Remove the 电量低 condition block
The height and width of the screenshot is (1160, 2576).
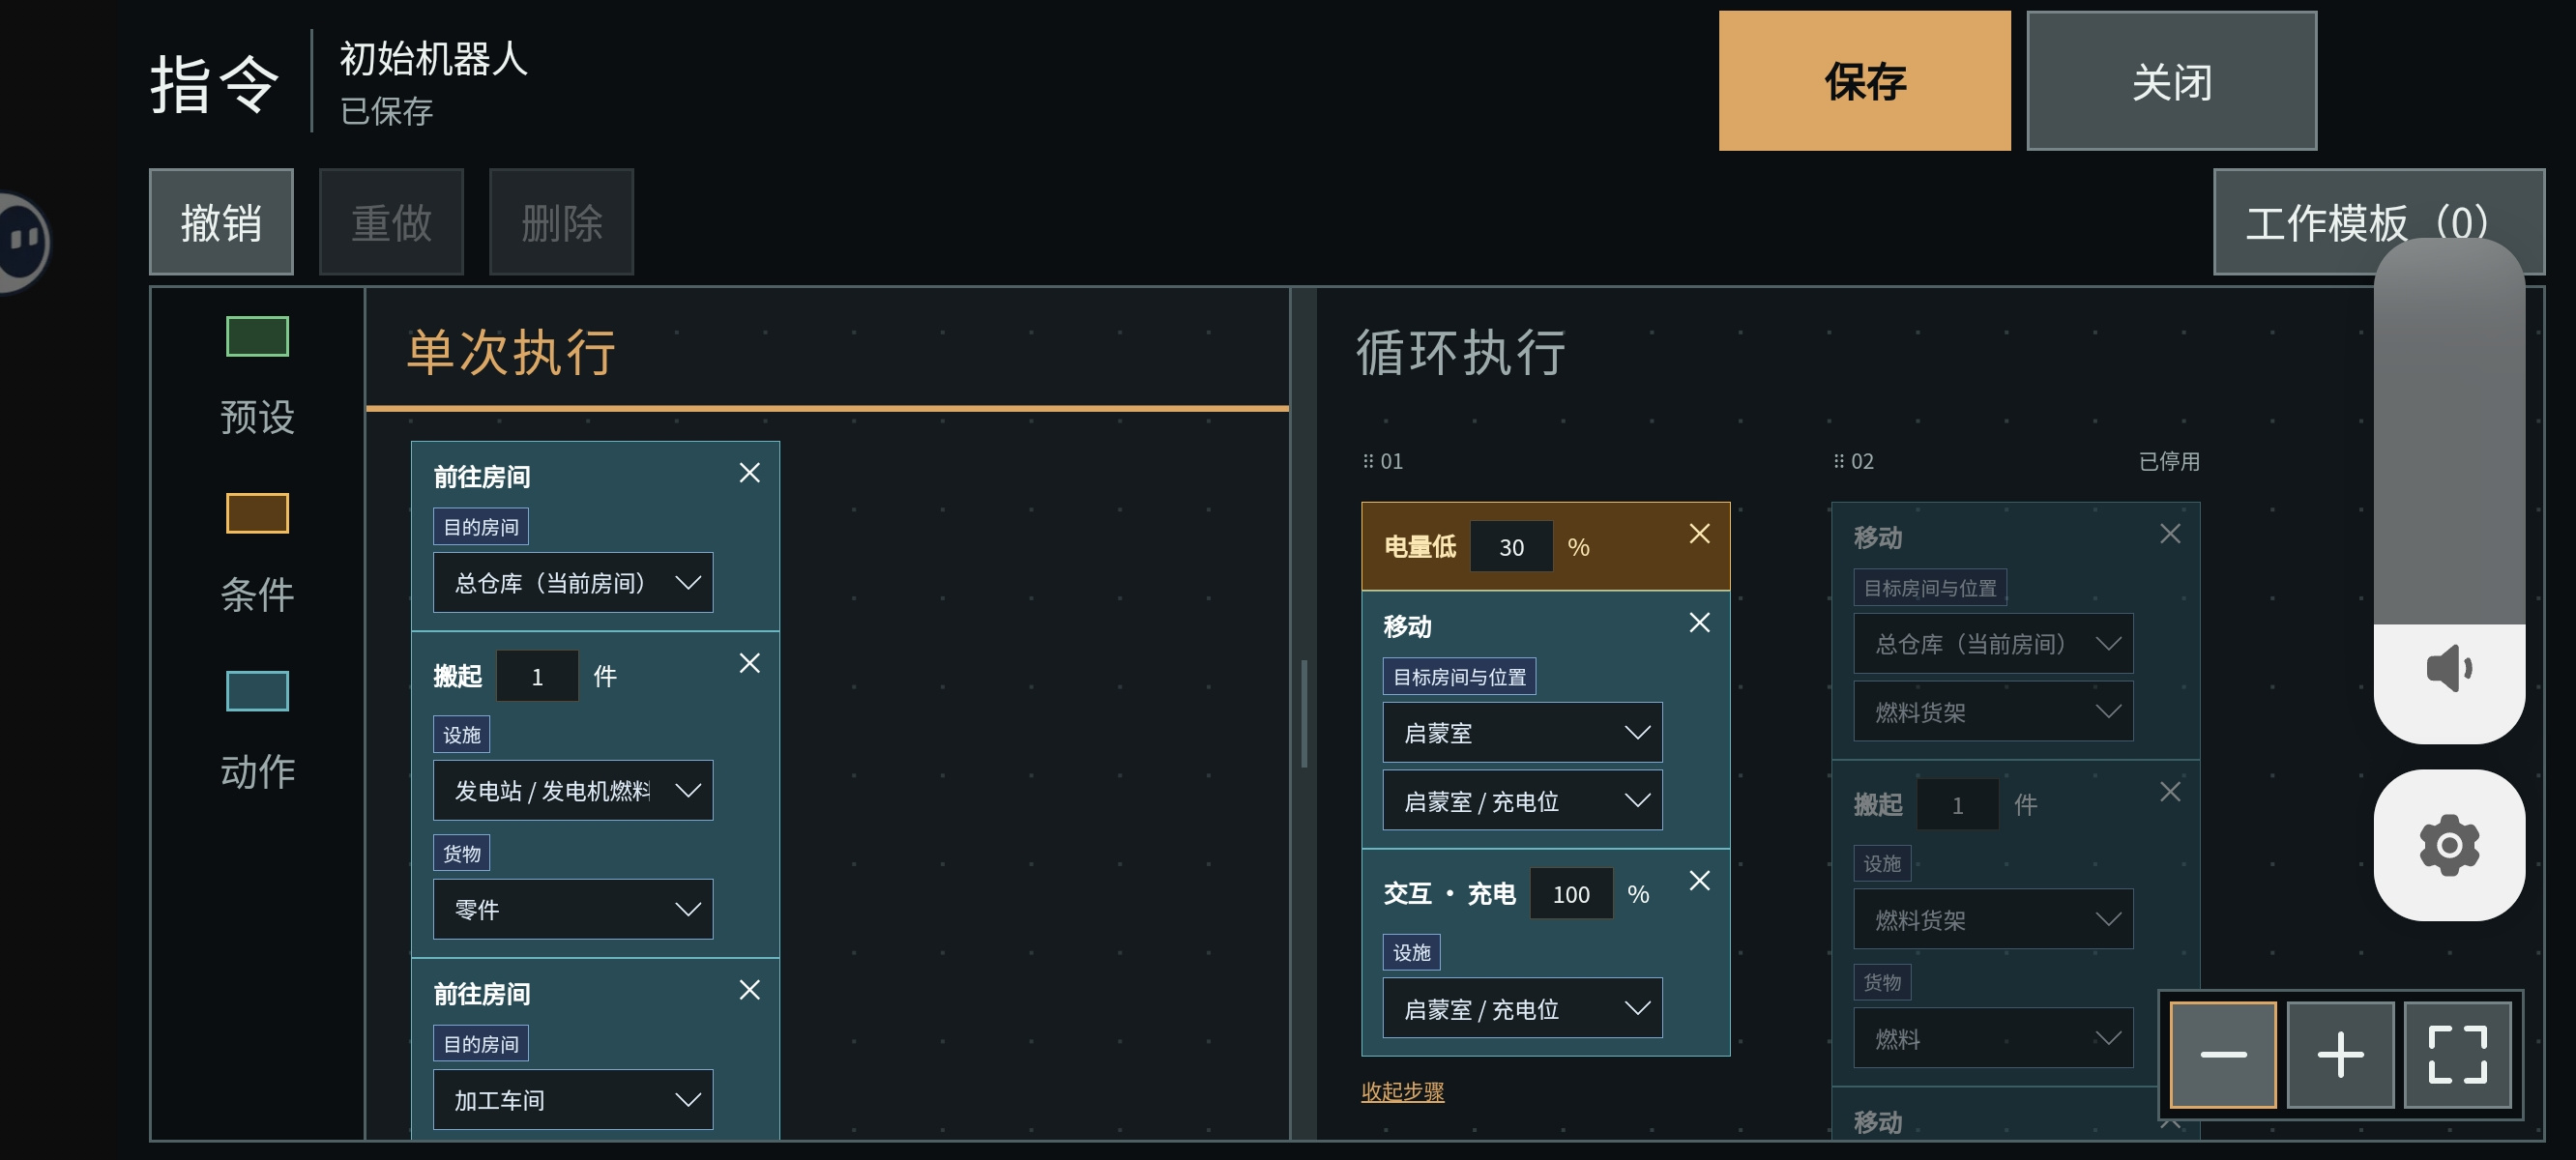click(x=1699, y=534)
